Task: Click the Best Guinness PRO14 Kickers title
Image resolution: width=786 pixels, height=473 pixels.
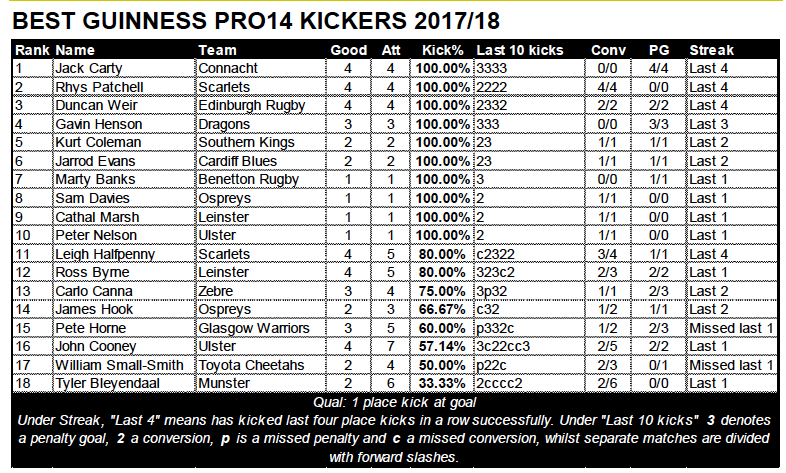Action: pyautogui.click(x=256, y=21)
